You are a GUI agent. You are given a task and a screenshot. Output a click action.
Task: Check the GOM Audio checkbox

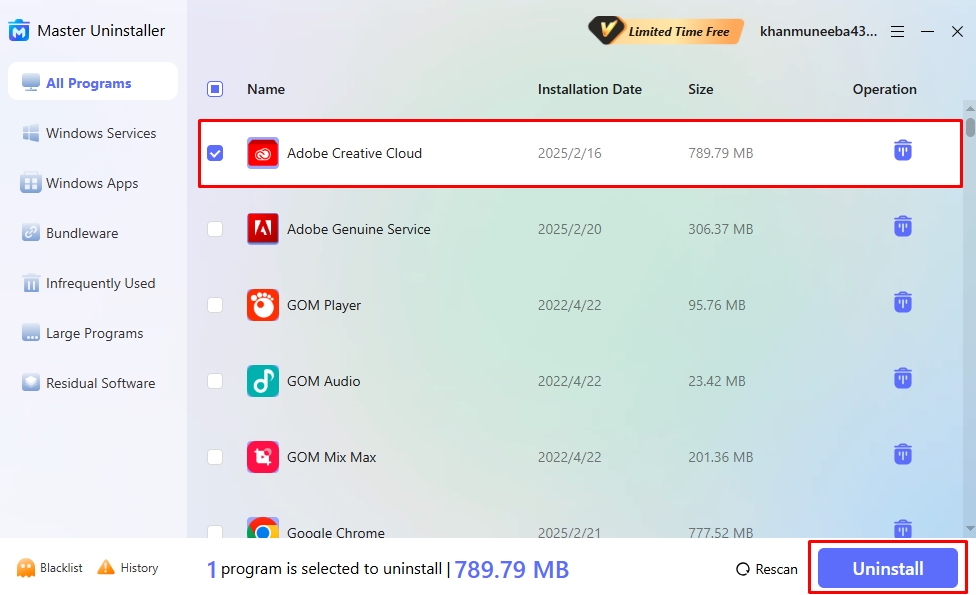[215, 381]
